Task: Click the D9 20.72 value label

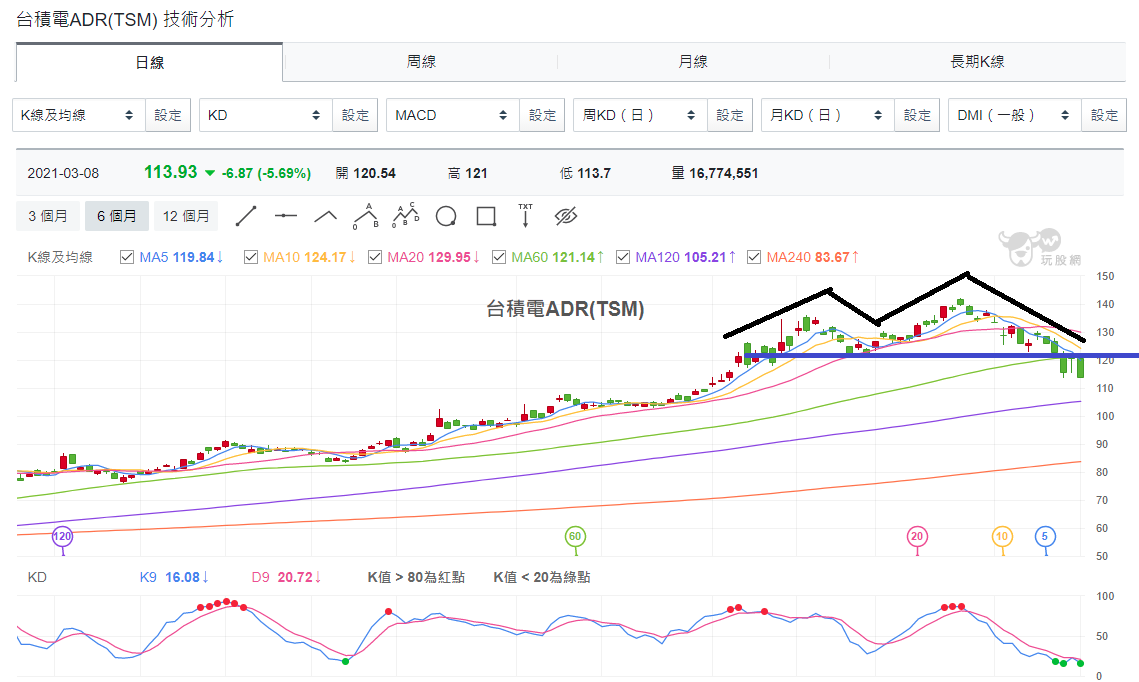Action: click(286, 577)
